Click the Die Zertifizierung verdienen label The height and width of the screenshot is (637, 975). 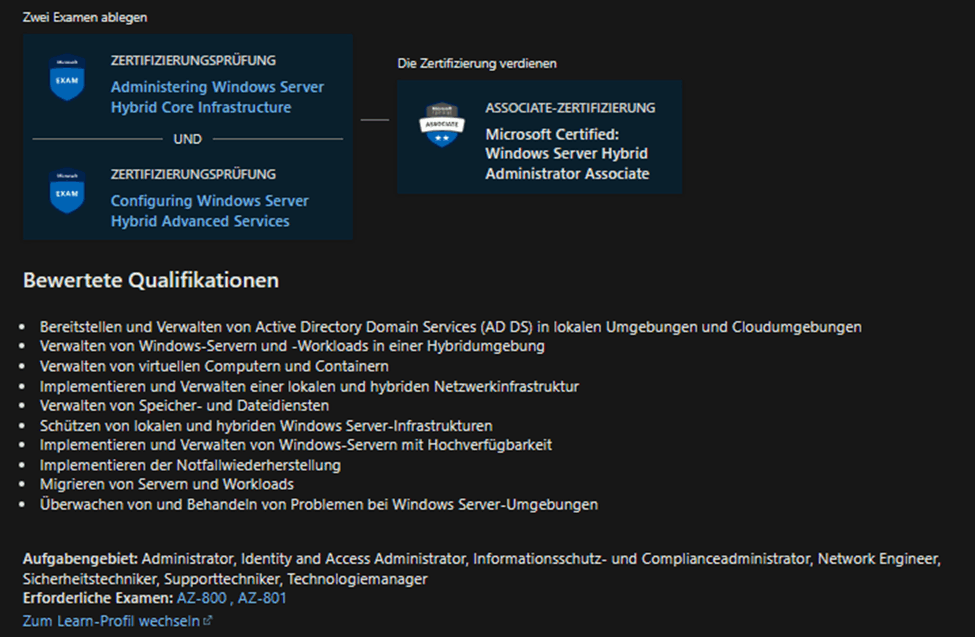pos(477,63)
